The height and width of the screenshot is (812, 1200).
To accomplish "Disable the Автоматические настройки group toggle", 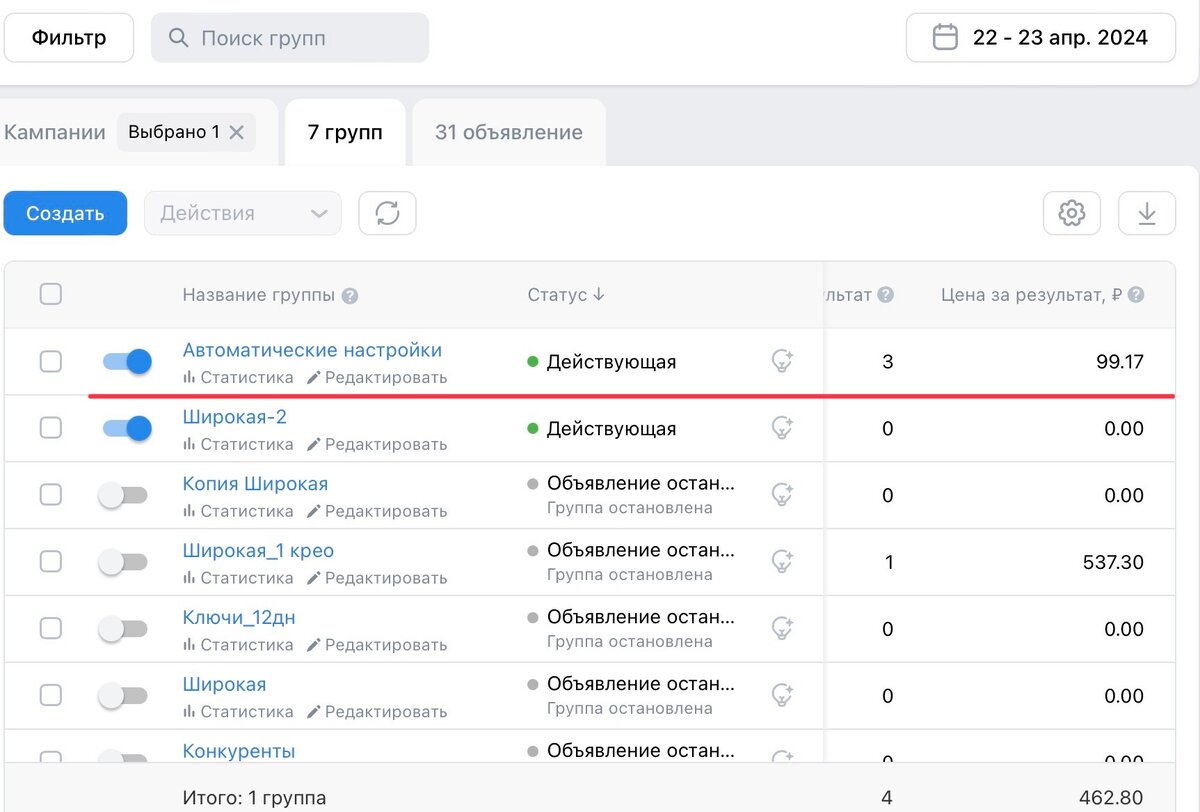I will [x=127, y=361].
